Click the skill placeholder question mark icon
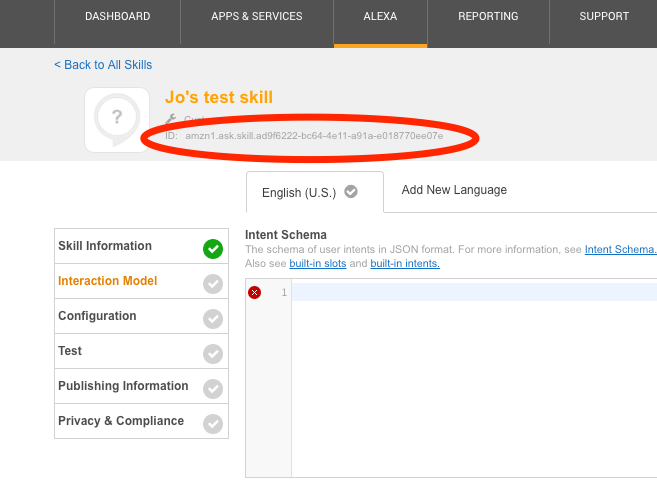This screenshot has width=657, height=495. [117, 119]
